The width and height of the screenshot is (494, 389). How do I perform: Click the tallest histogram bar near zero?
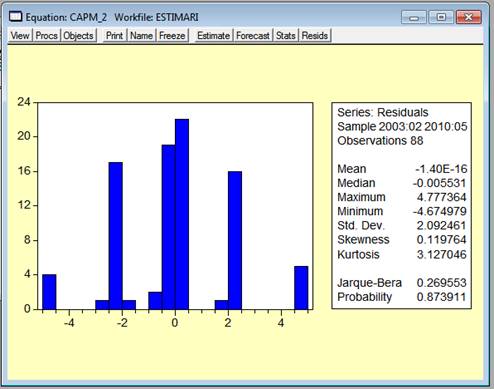point(182,214)
